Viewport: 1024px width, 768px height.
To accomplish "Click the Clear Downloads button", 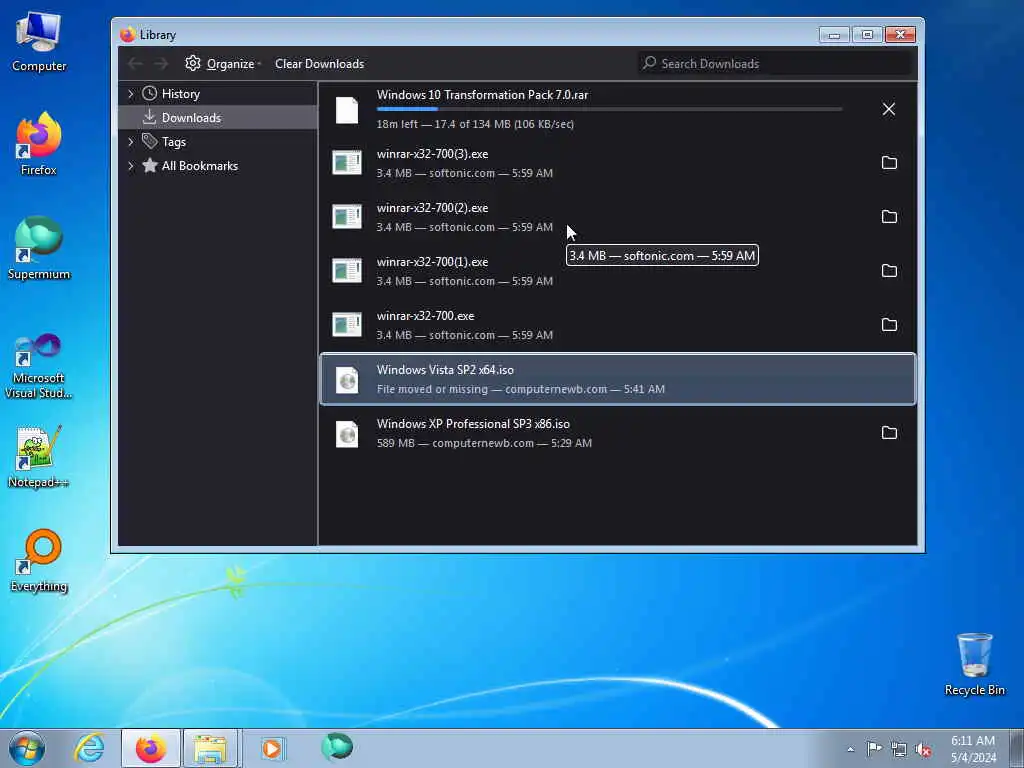I will [x=319, y=63].
